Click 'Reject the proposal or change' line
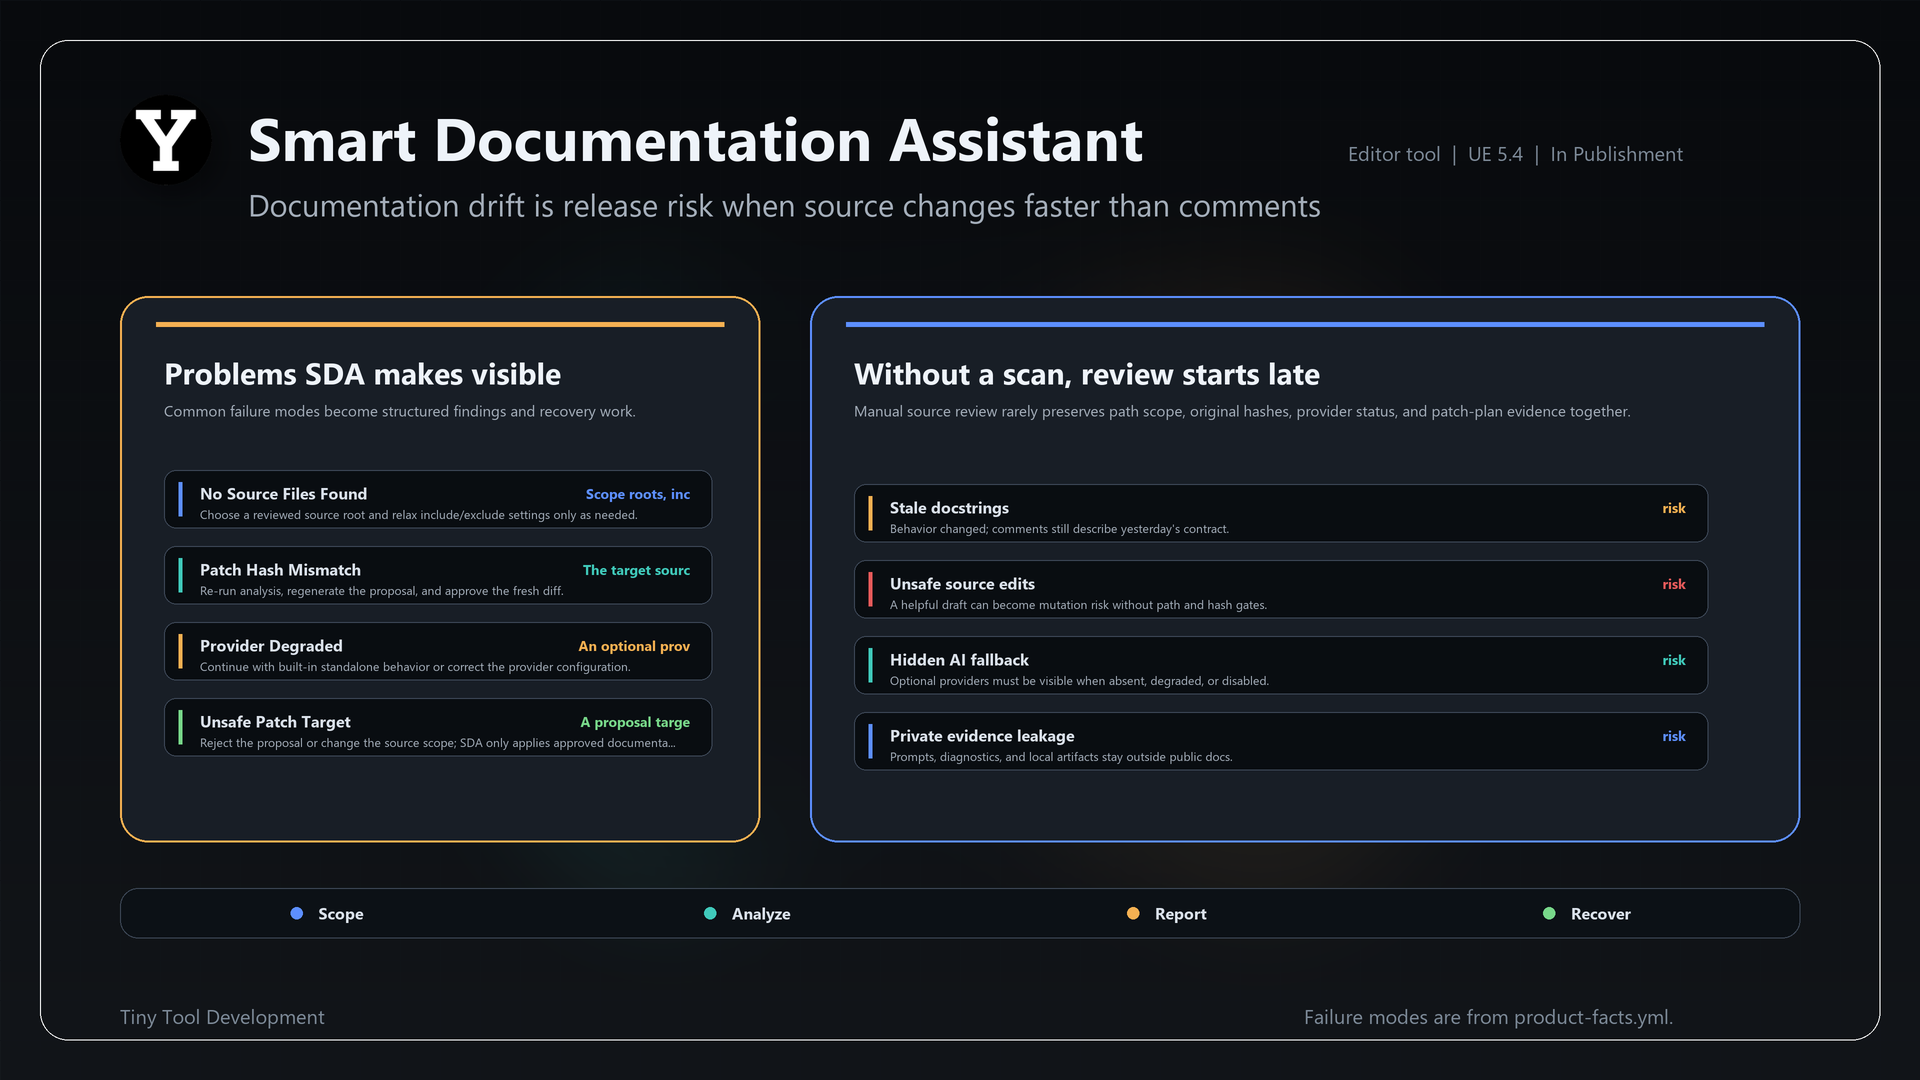This screenshot has height=1080, width=1920. pyautogui.click(x=438, y=743)
